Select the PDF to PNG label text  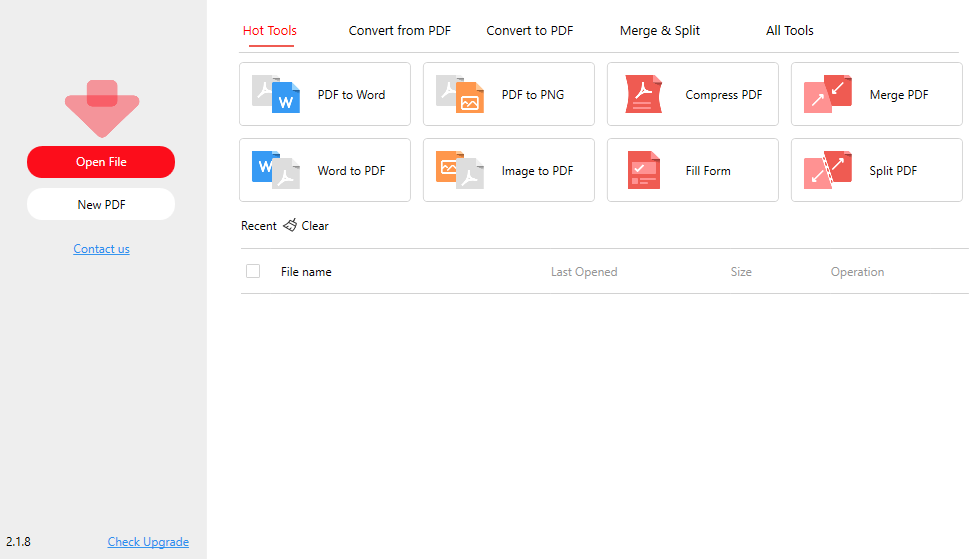[533, 95]
